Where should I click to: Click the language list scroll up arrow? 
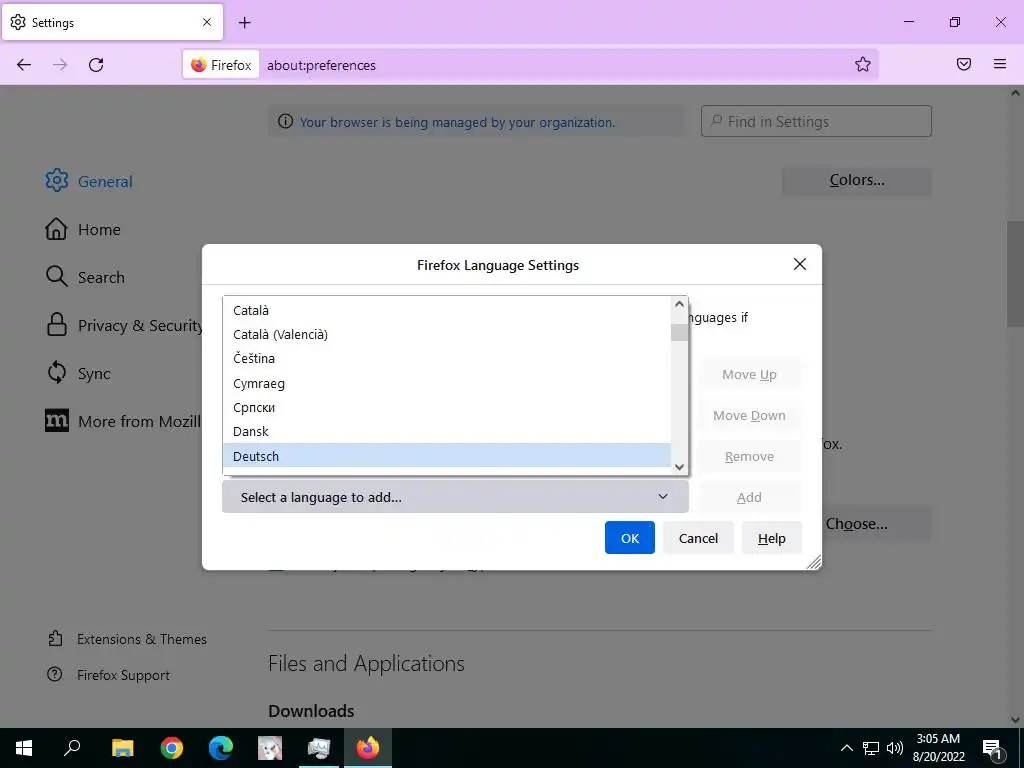(679, 304)
